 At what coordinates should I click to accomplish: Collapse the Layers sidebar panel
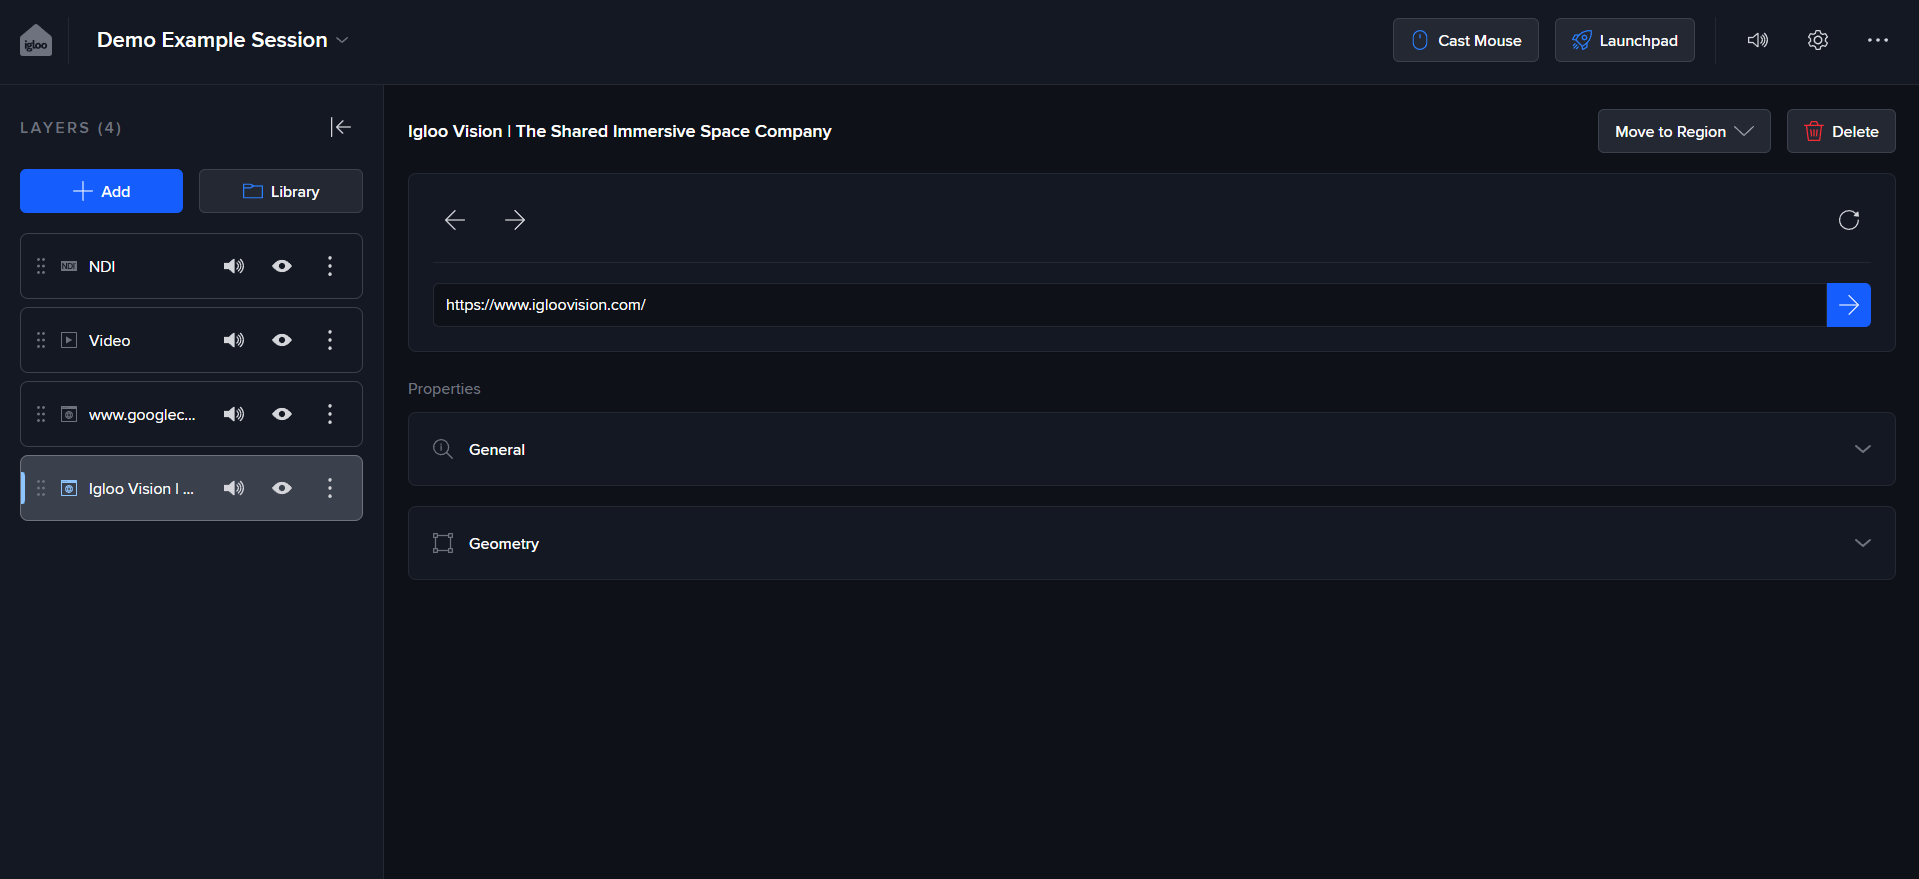341,127
